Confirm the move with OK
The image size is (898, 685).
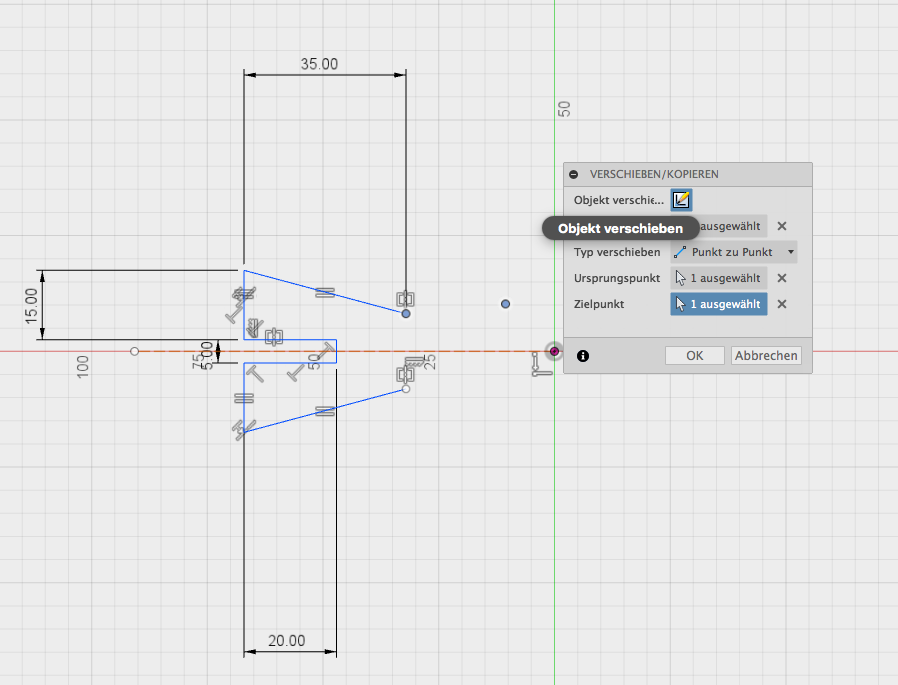(695, 356)
